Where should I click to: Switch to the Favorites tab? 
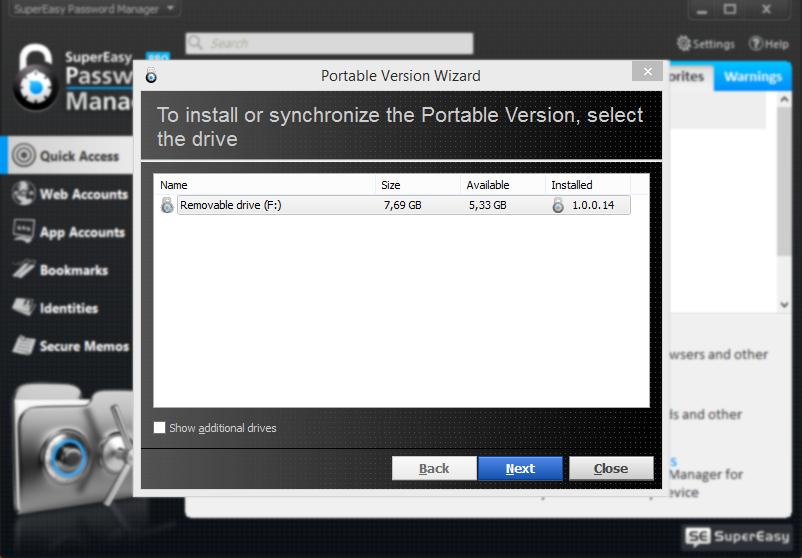(686, 77)
